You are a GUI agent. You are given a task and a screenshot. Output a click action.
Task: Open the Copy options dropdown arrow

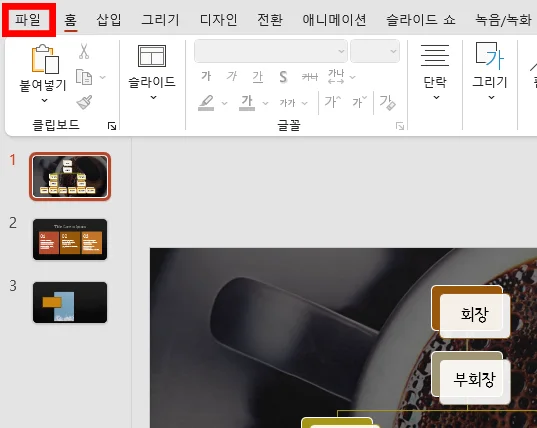(x=102, y=77)
